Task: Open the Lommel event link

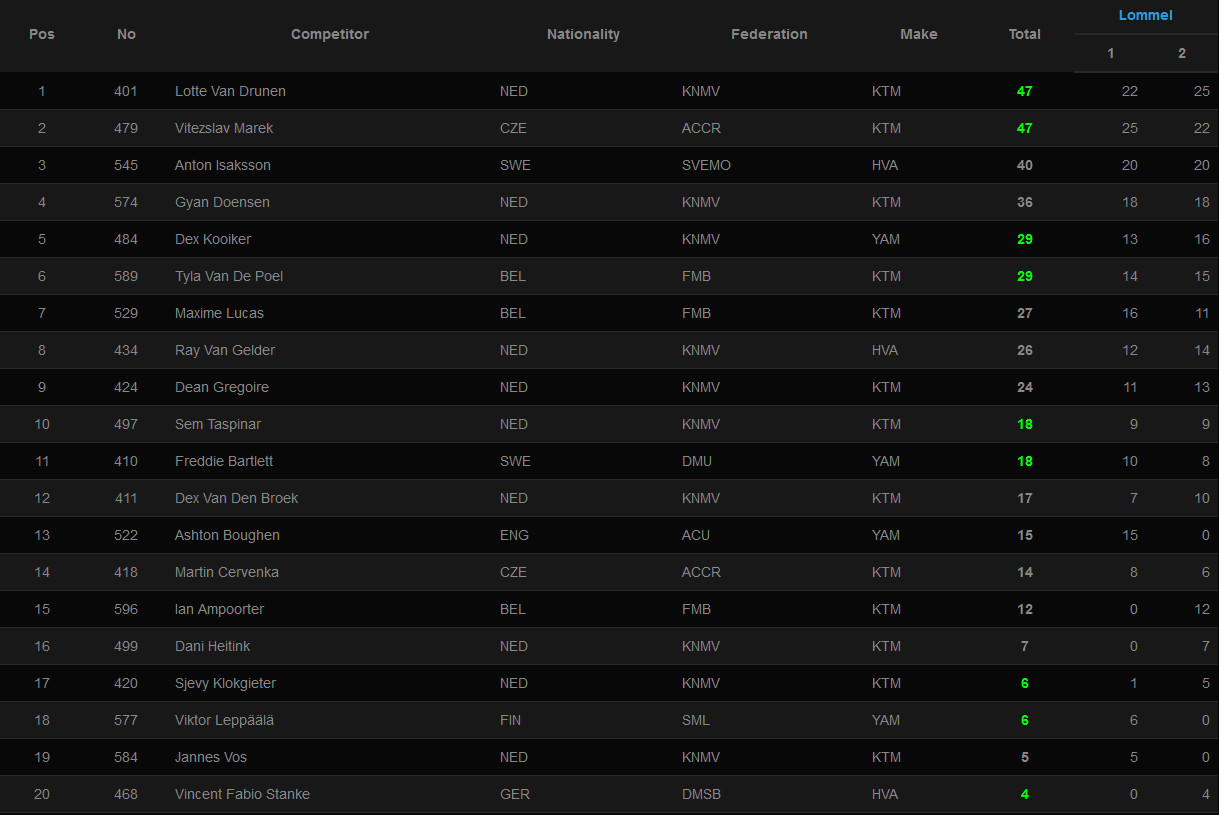Action: point(1145,15)
